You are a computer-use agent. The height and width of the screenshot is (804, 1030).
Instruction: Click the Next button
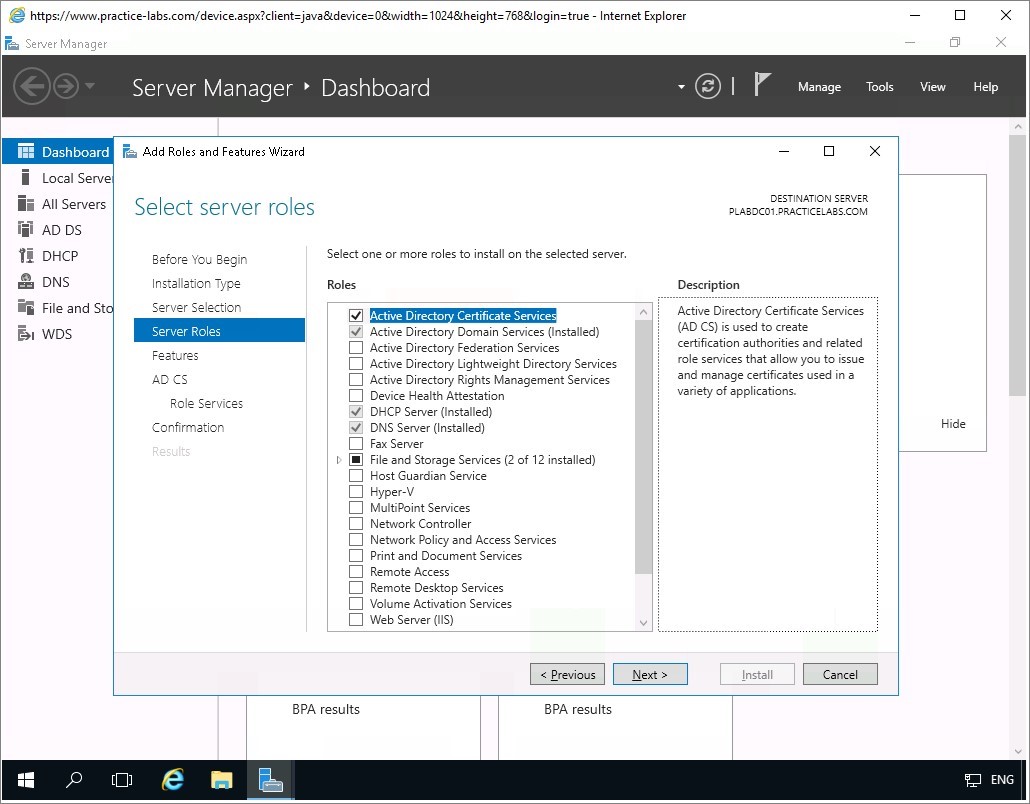650,674
